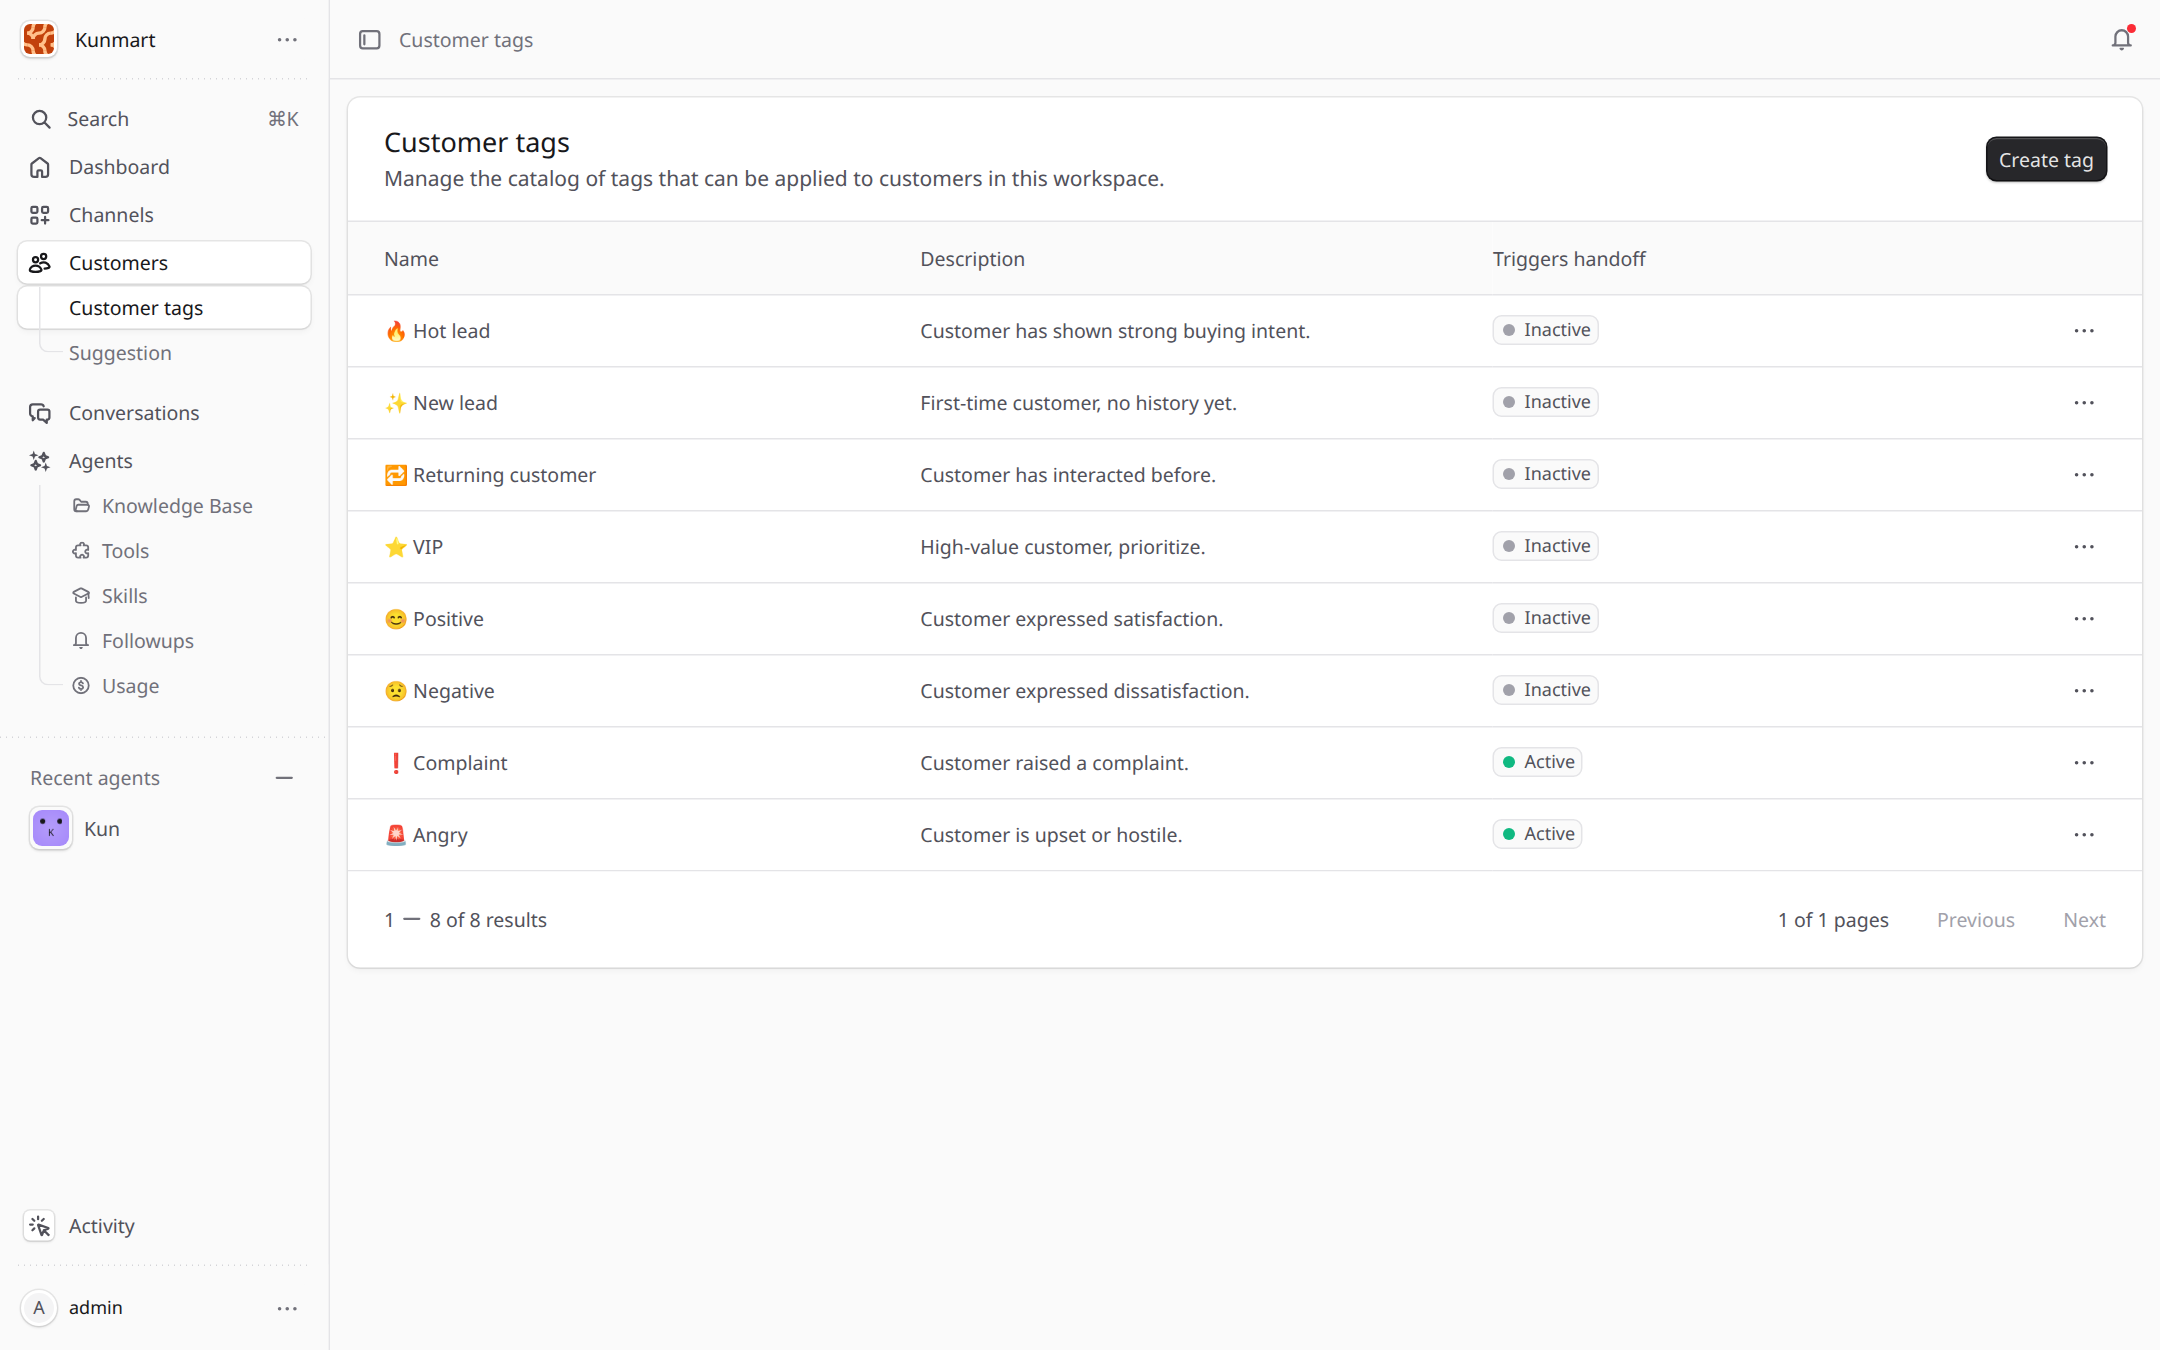
Task: Open the Dashboard menu item
Action: [x=119, y=167]
